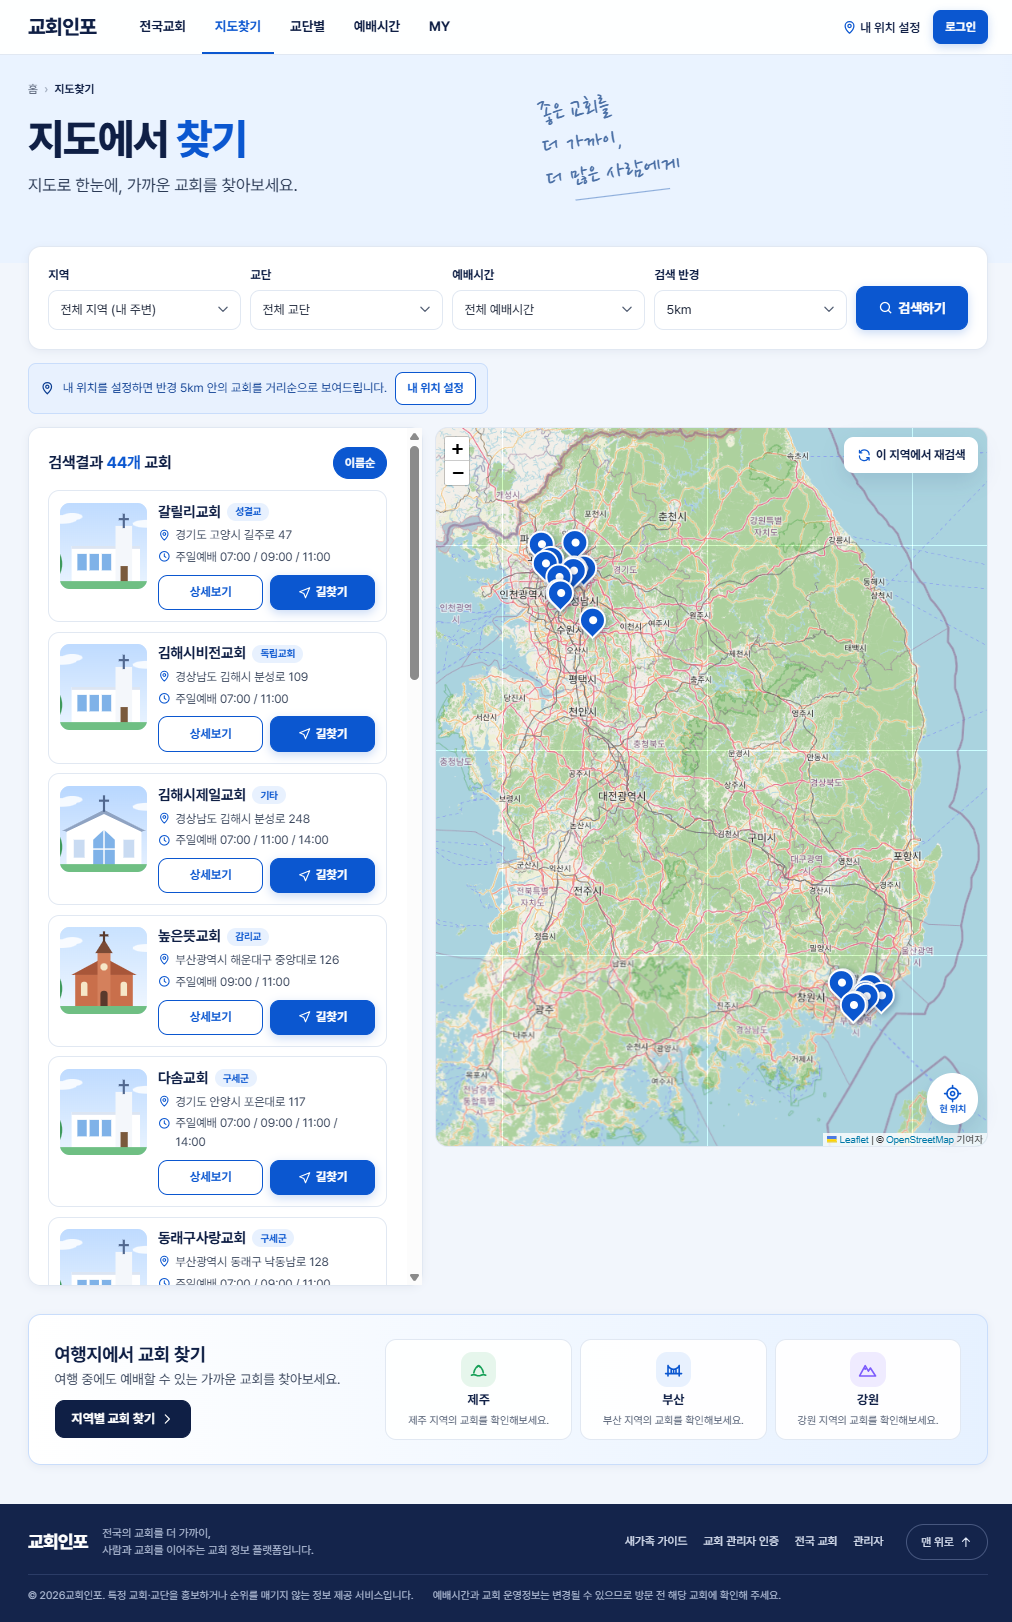
Task: Click the 성결교 tag on 갈릴리교회
Action: click(x=248, y=511)
